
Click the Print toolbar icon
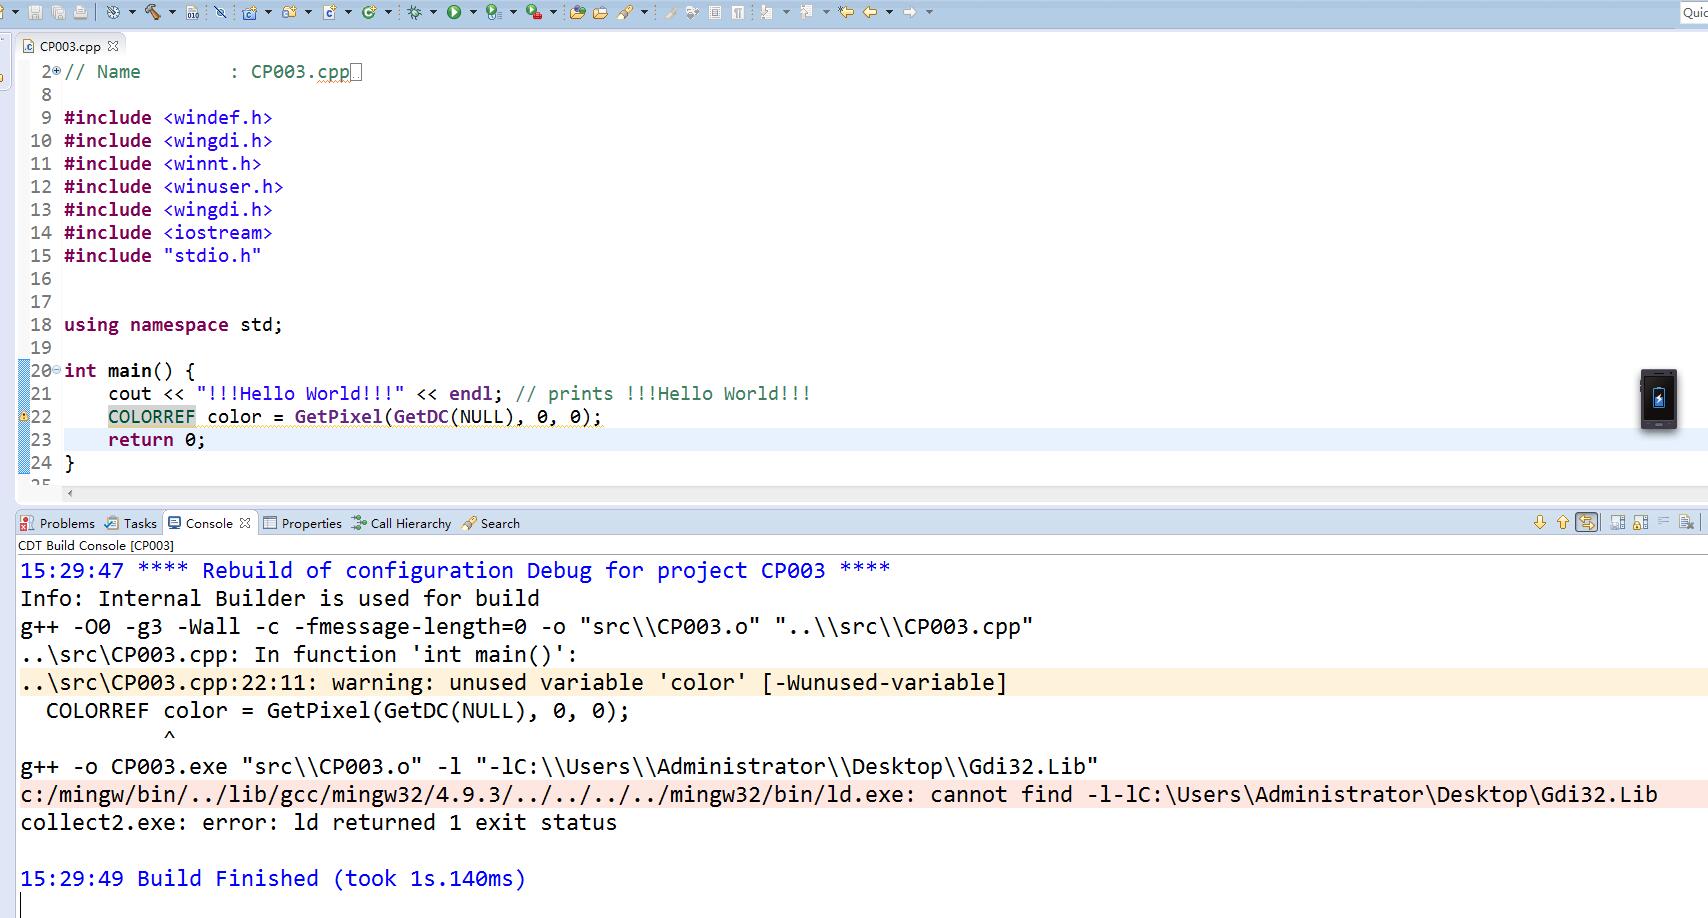80,12
